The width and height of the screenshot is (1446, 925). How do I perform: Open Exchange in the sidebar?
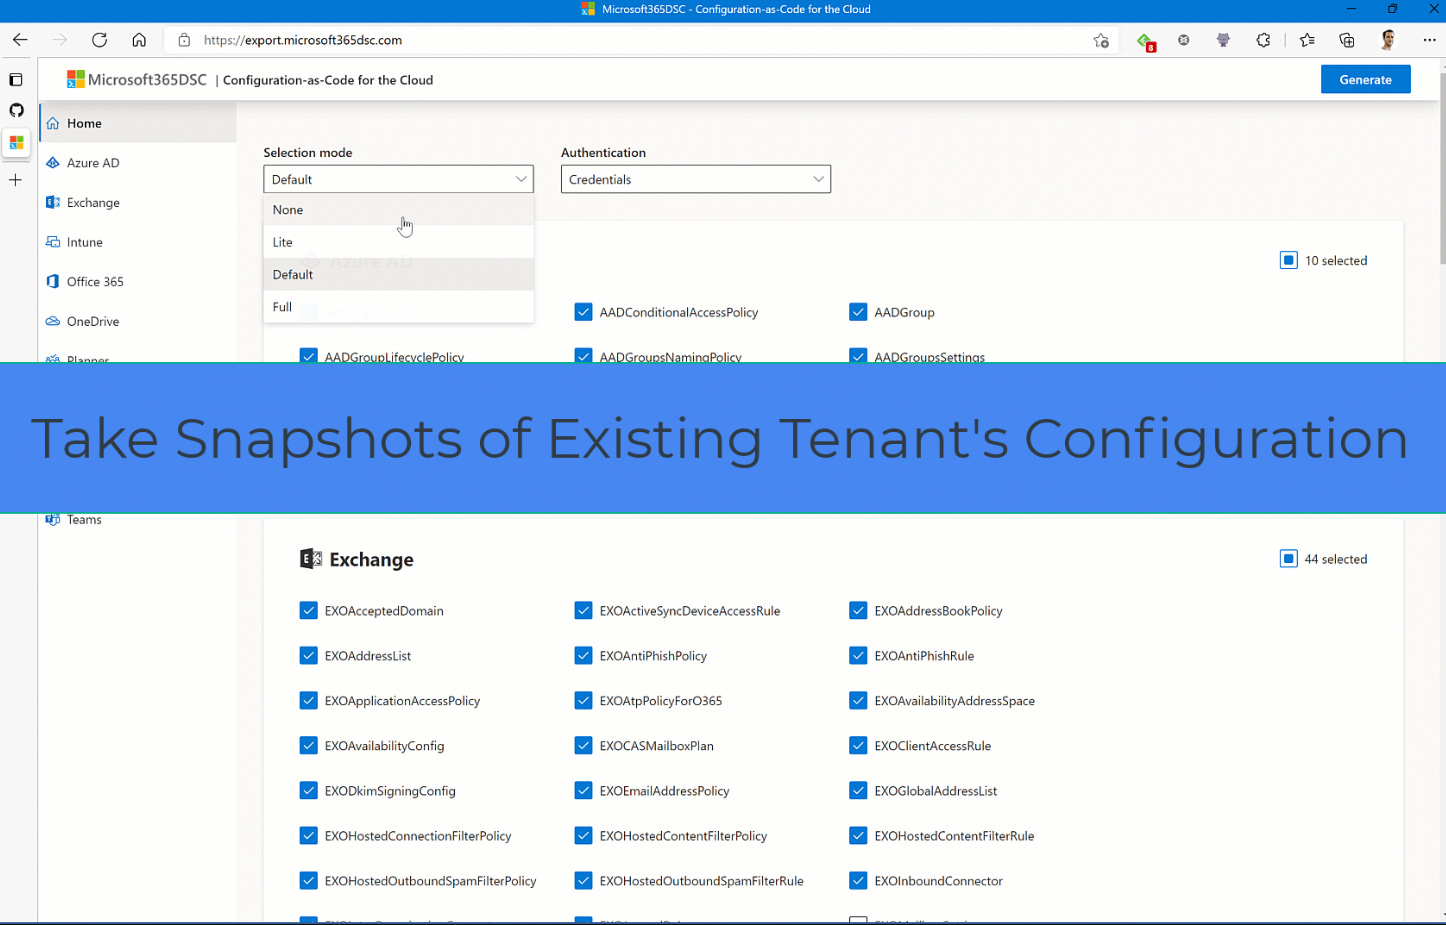pos(138,202)
